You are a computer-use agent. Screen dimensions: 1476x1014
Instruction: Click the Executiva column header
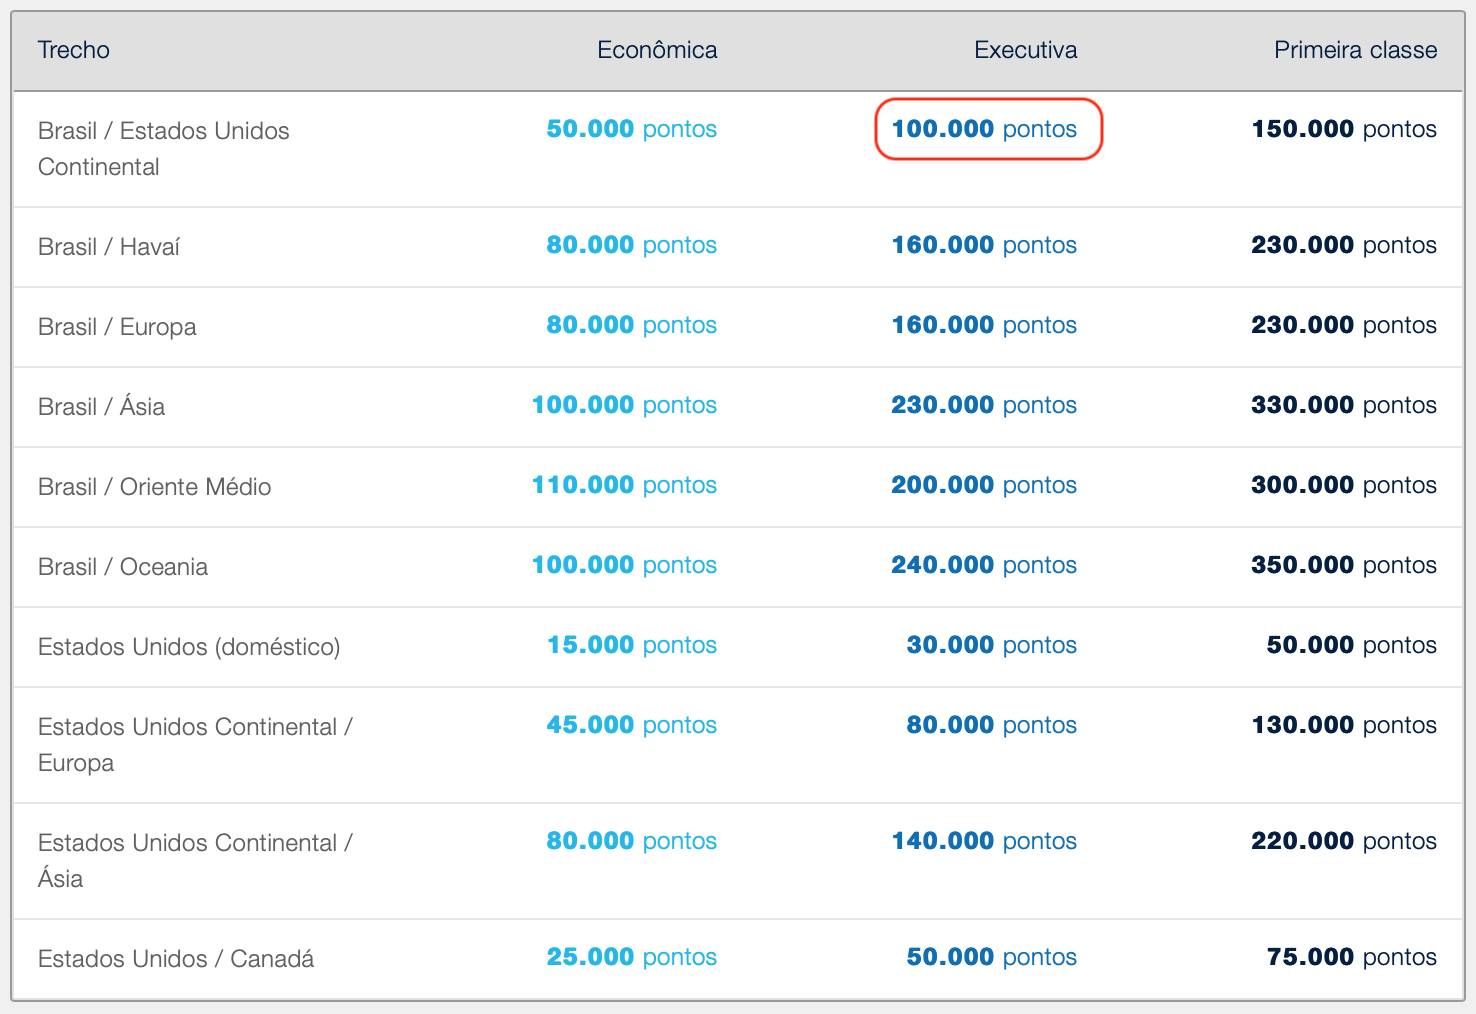coord(1025,50)
